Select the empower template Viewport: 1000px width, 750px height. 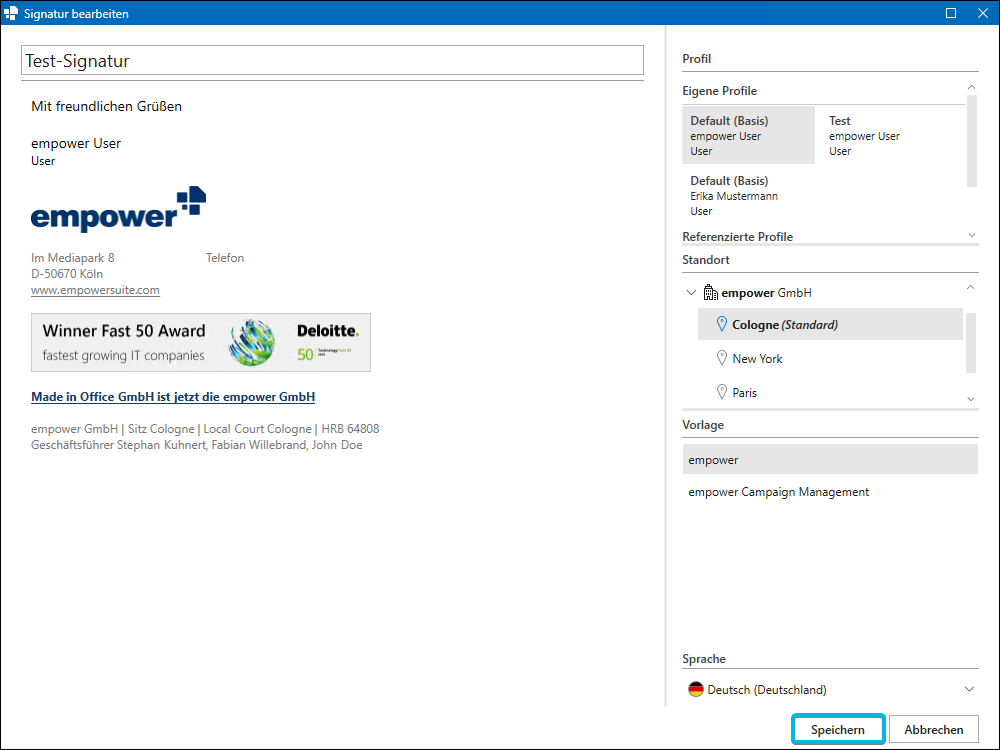(830, 460)
